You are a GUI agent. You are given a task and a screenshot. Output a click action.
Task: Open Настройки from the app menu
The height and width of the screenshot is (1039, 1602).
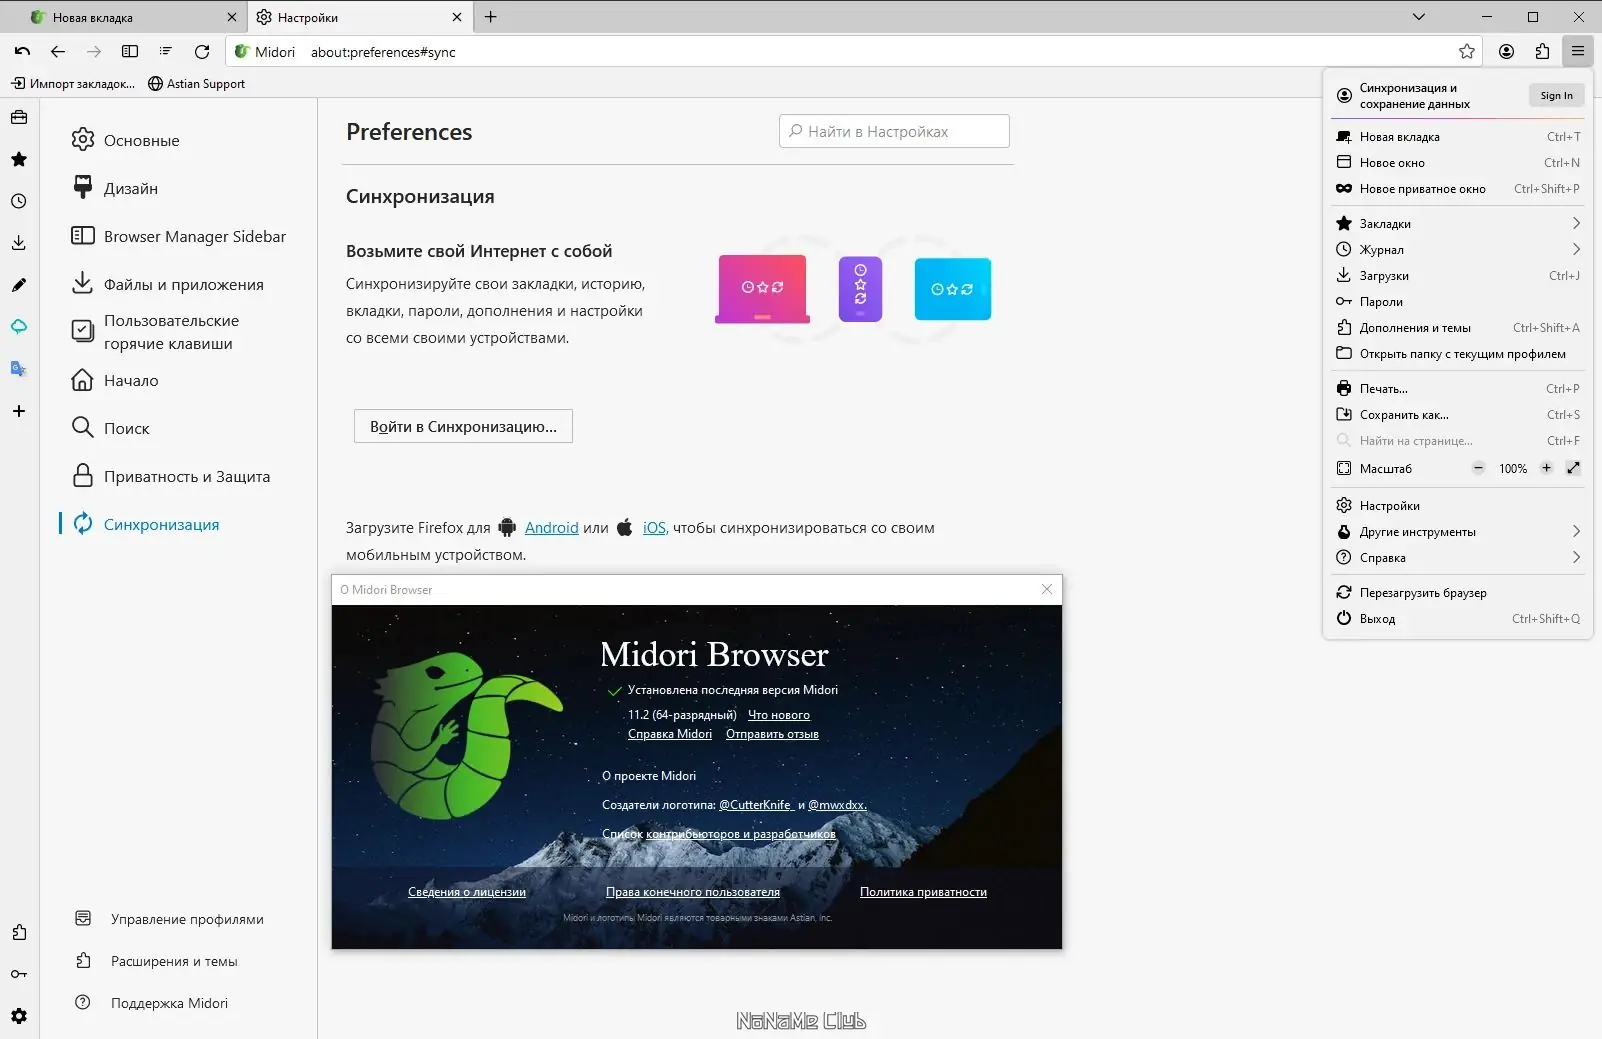(1458, 506)
